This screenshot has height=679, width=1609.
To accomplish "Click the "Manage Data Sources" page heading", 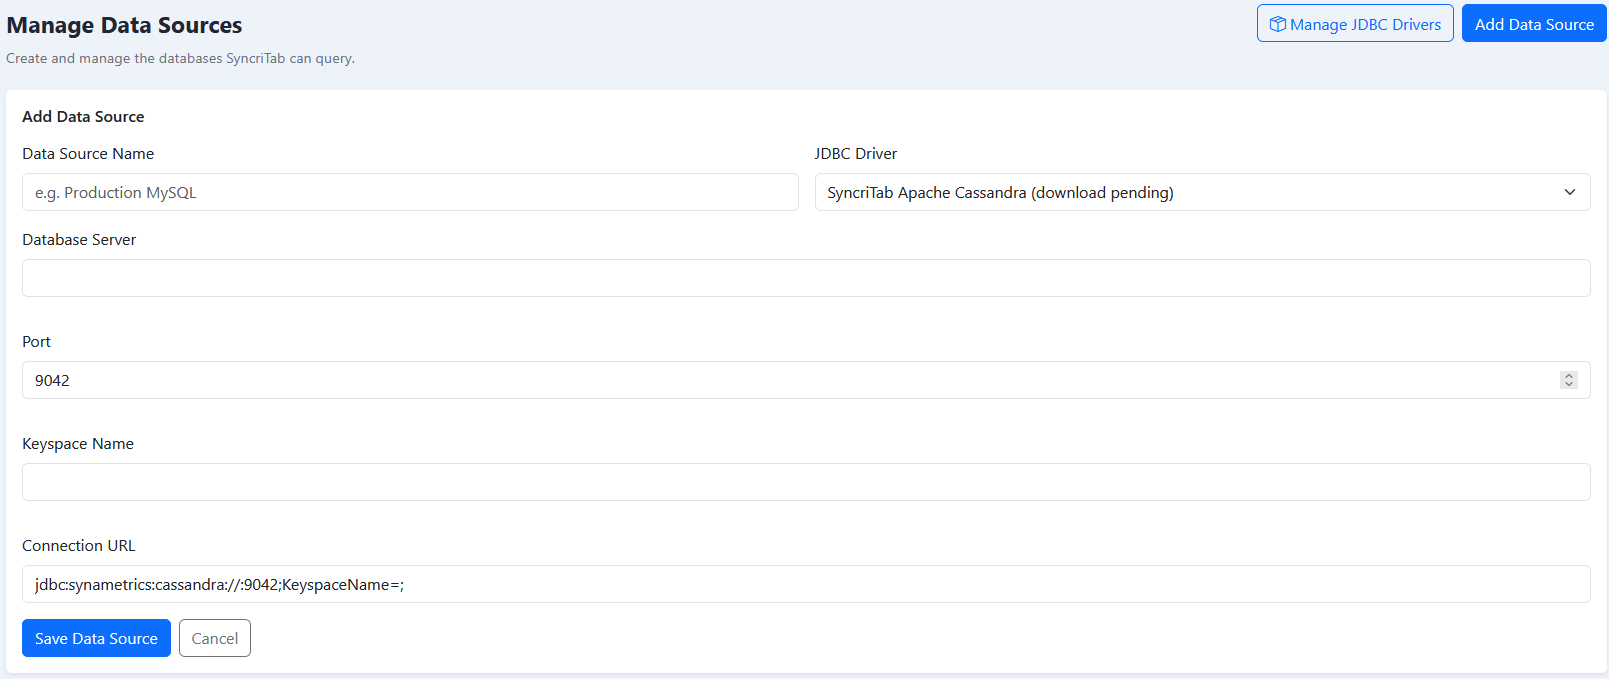I will coord(124,25).
